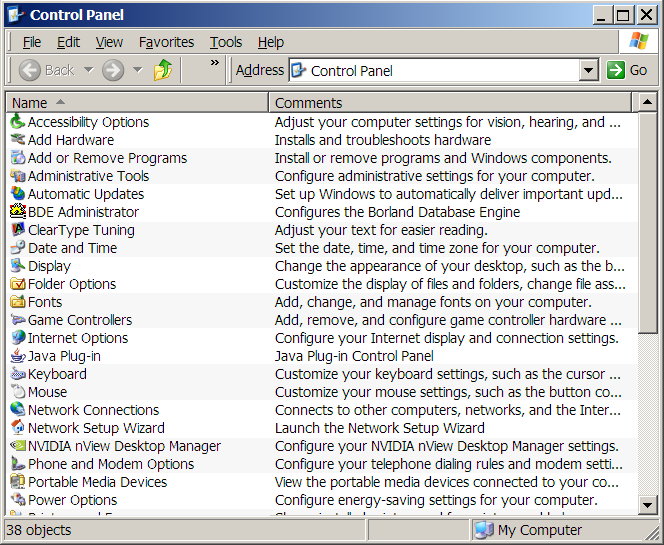Click comment "Configures the Borland Database Engine"

pos(397,212)
